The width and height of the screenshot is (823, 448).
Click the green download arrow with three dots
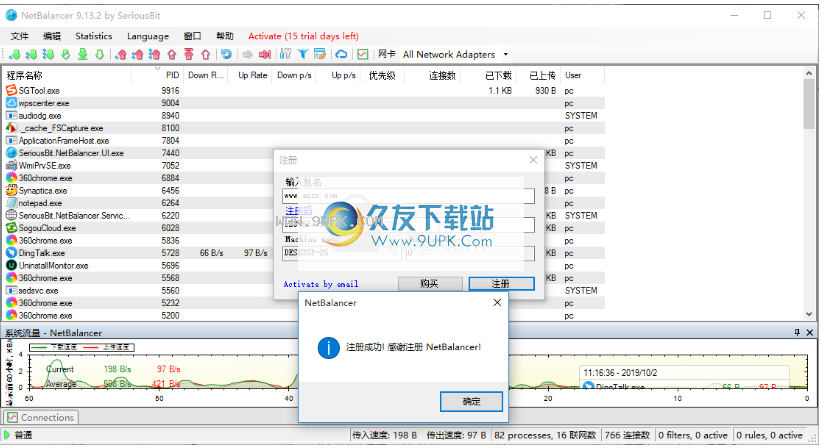[x=48, y=54]
